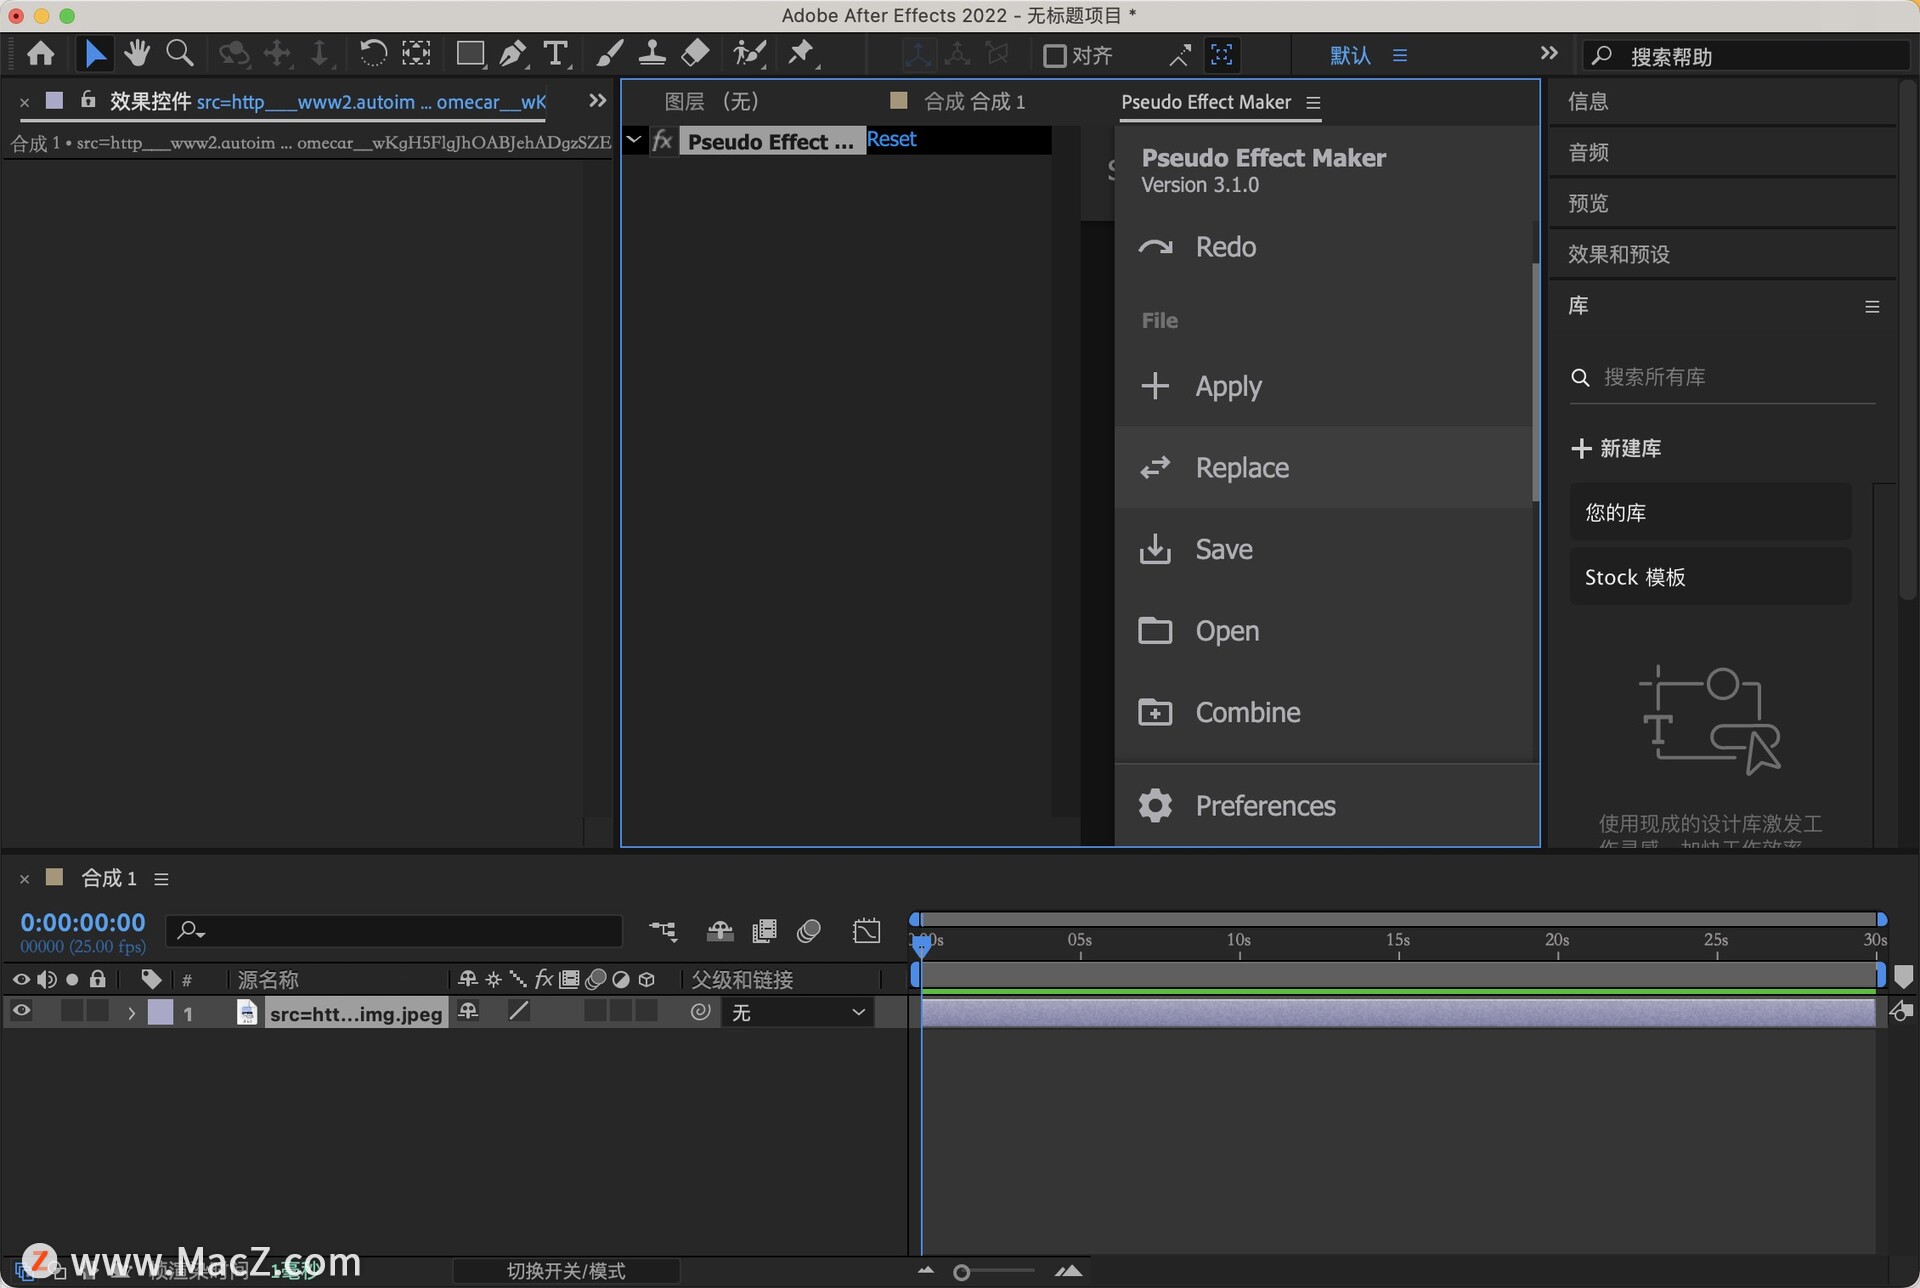Select the Type text tool

coord(555,53)
